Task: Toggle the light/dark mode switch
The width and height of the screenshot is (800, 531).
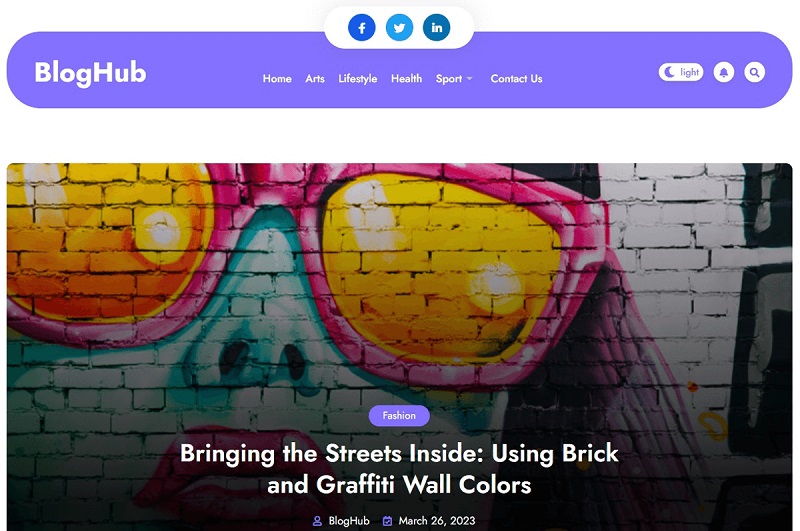Action: click(681, 72)
